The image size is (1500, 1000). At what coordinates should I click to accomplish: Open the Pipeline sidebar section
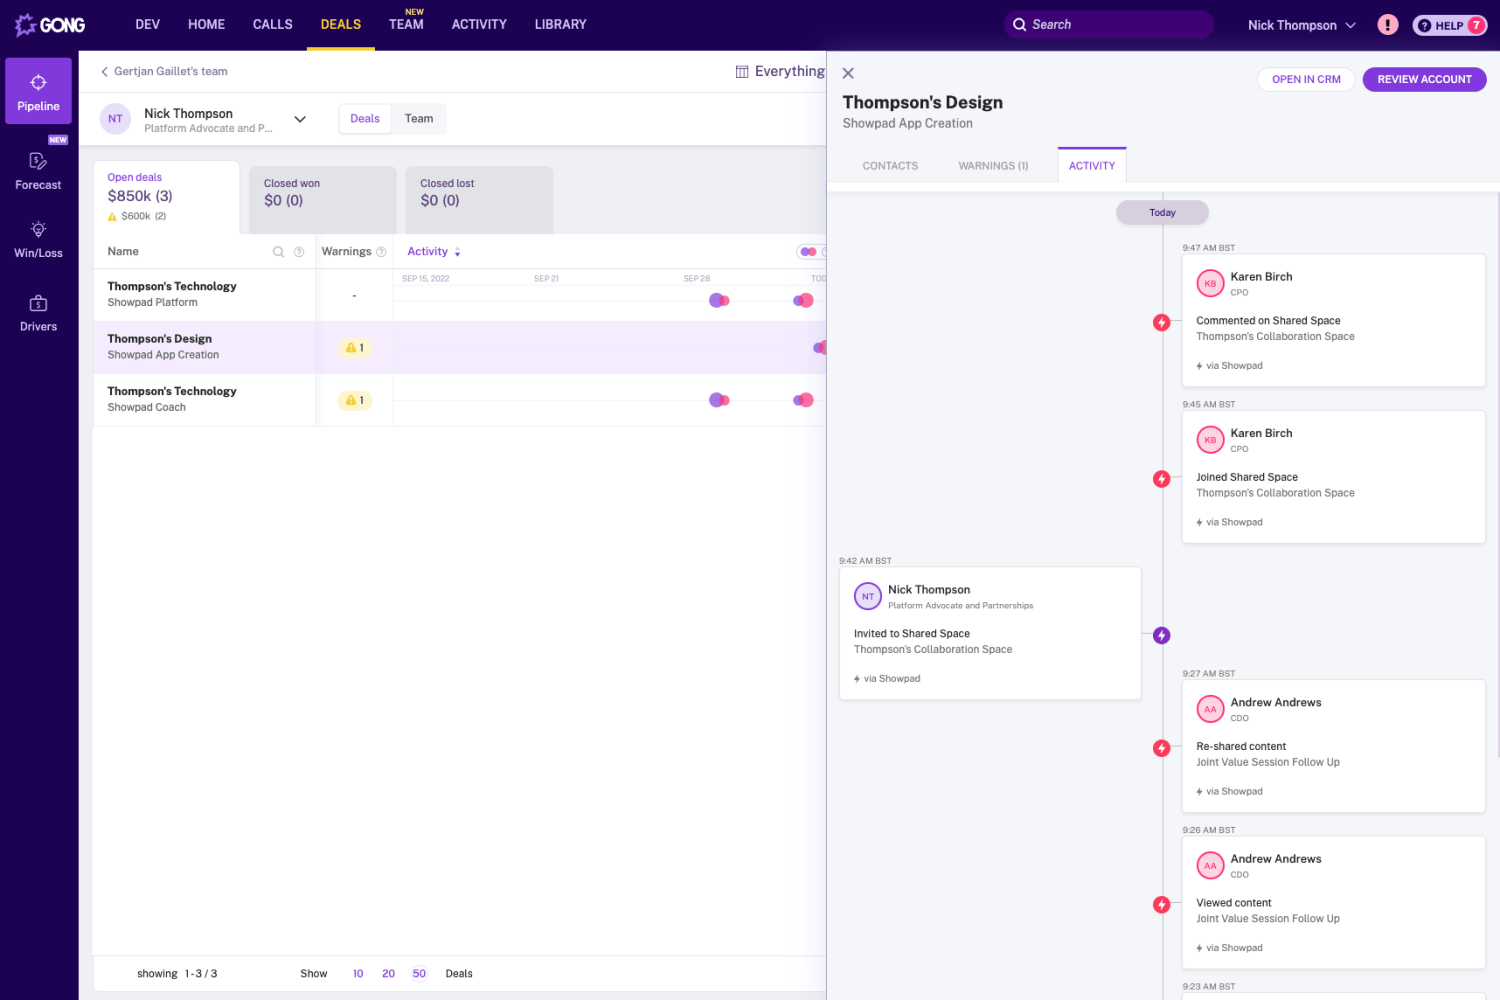(38, 91)
